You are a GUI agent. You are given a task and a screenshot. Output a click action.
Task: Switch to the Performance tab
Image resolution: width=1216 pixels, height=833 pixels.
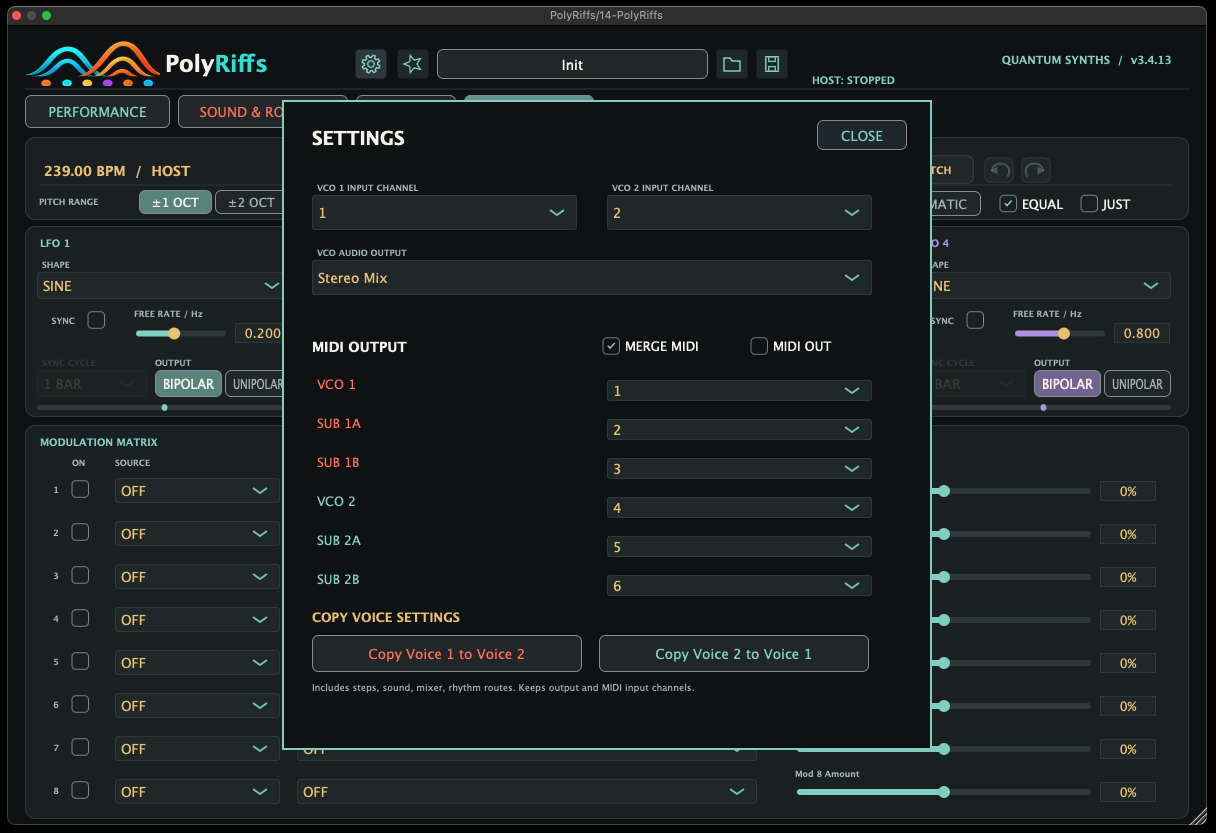tap(97, 112)
